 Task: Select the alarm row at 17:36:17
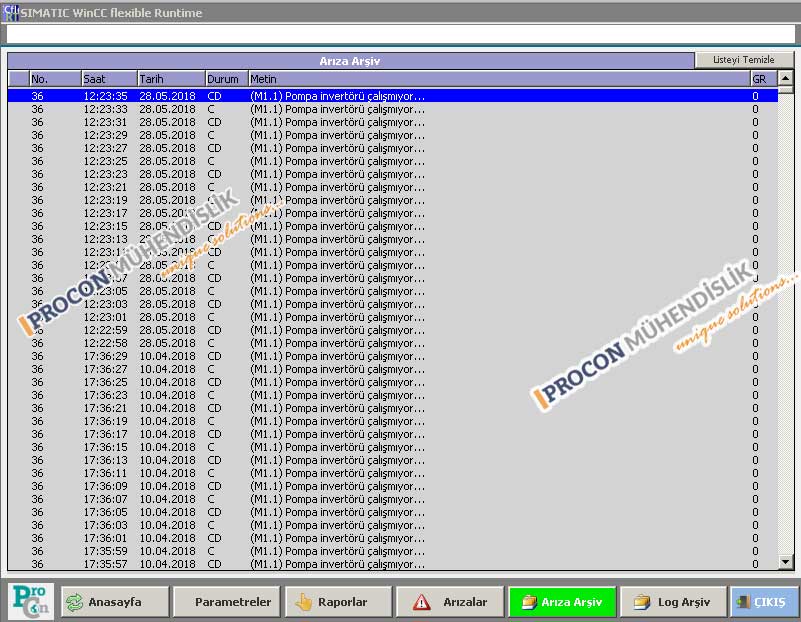coord(392,434)
